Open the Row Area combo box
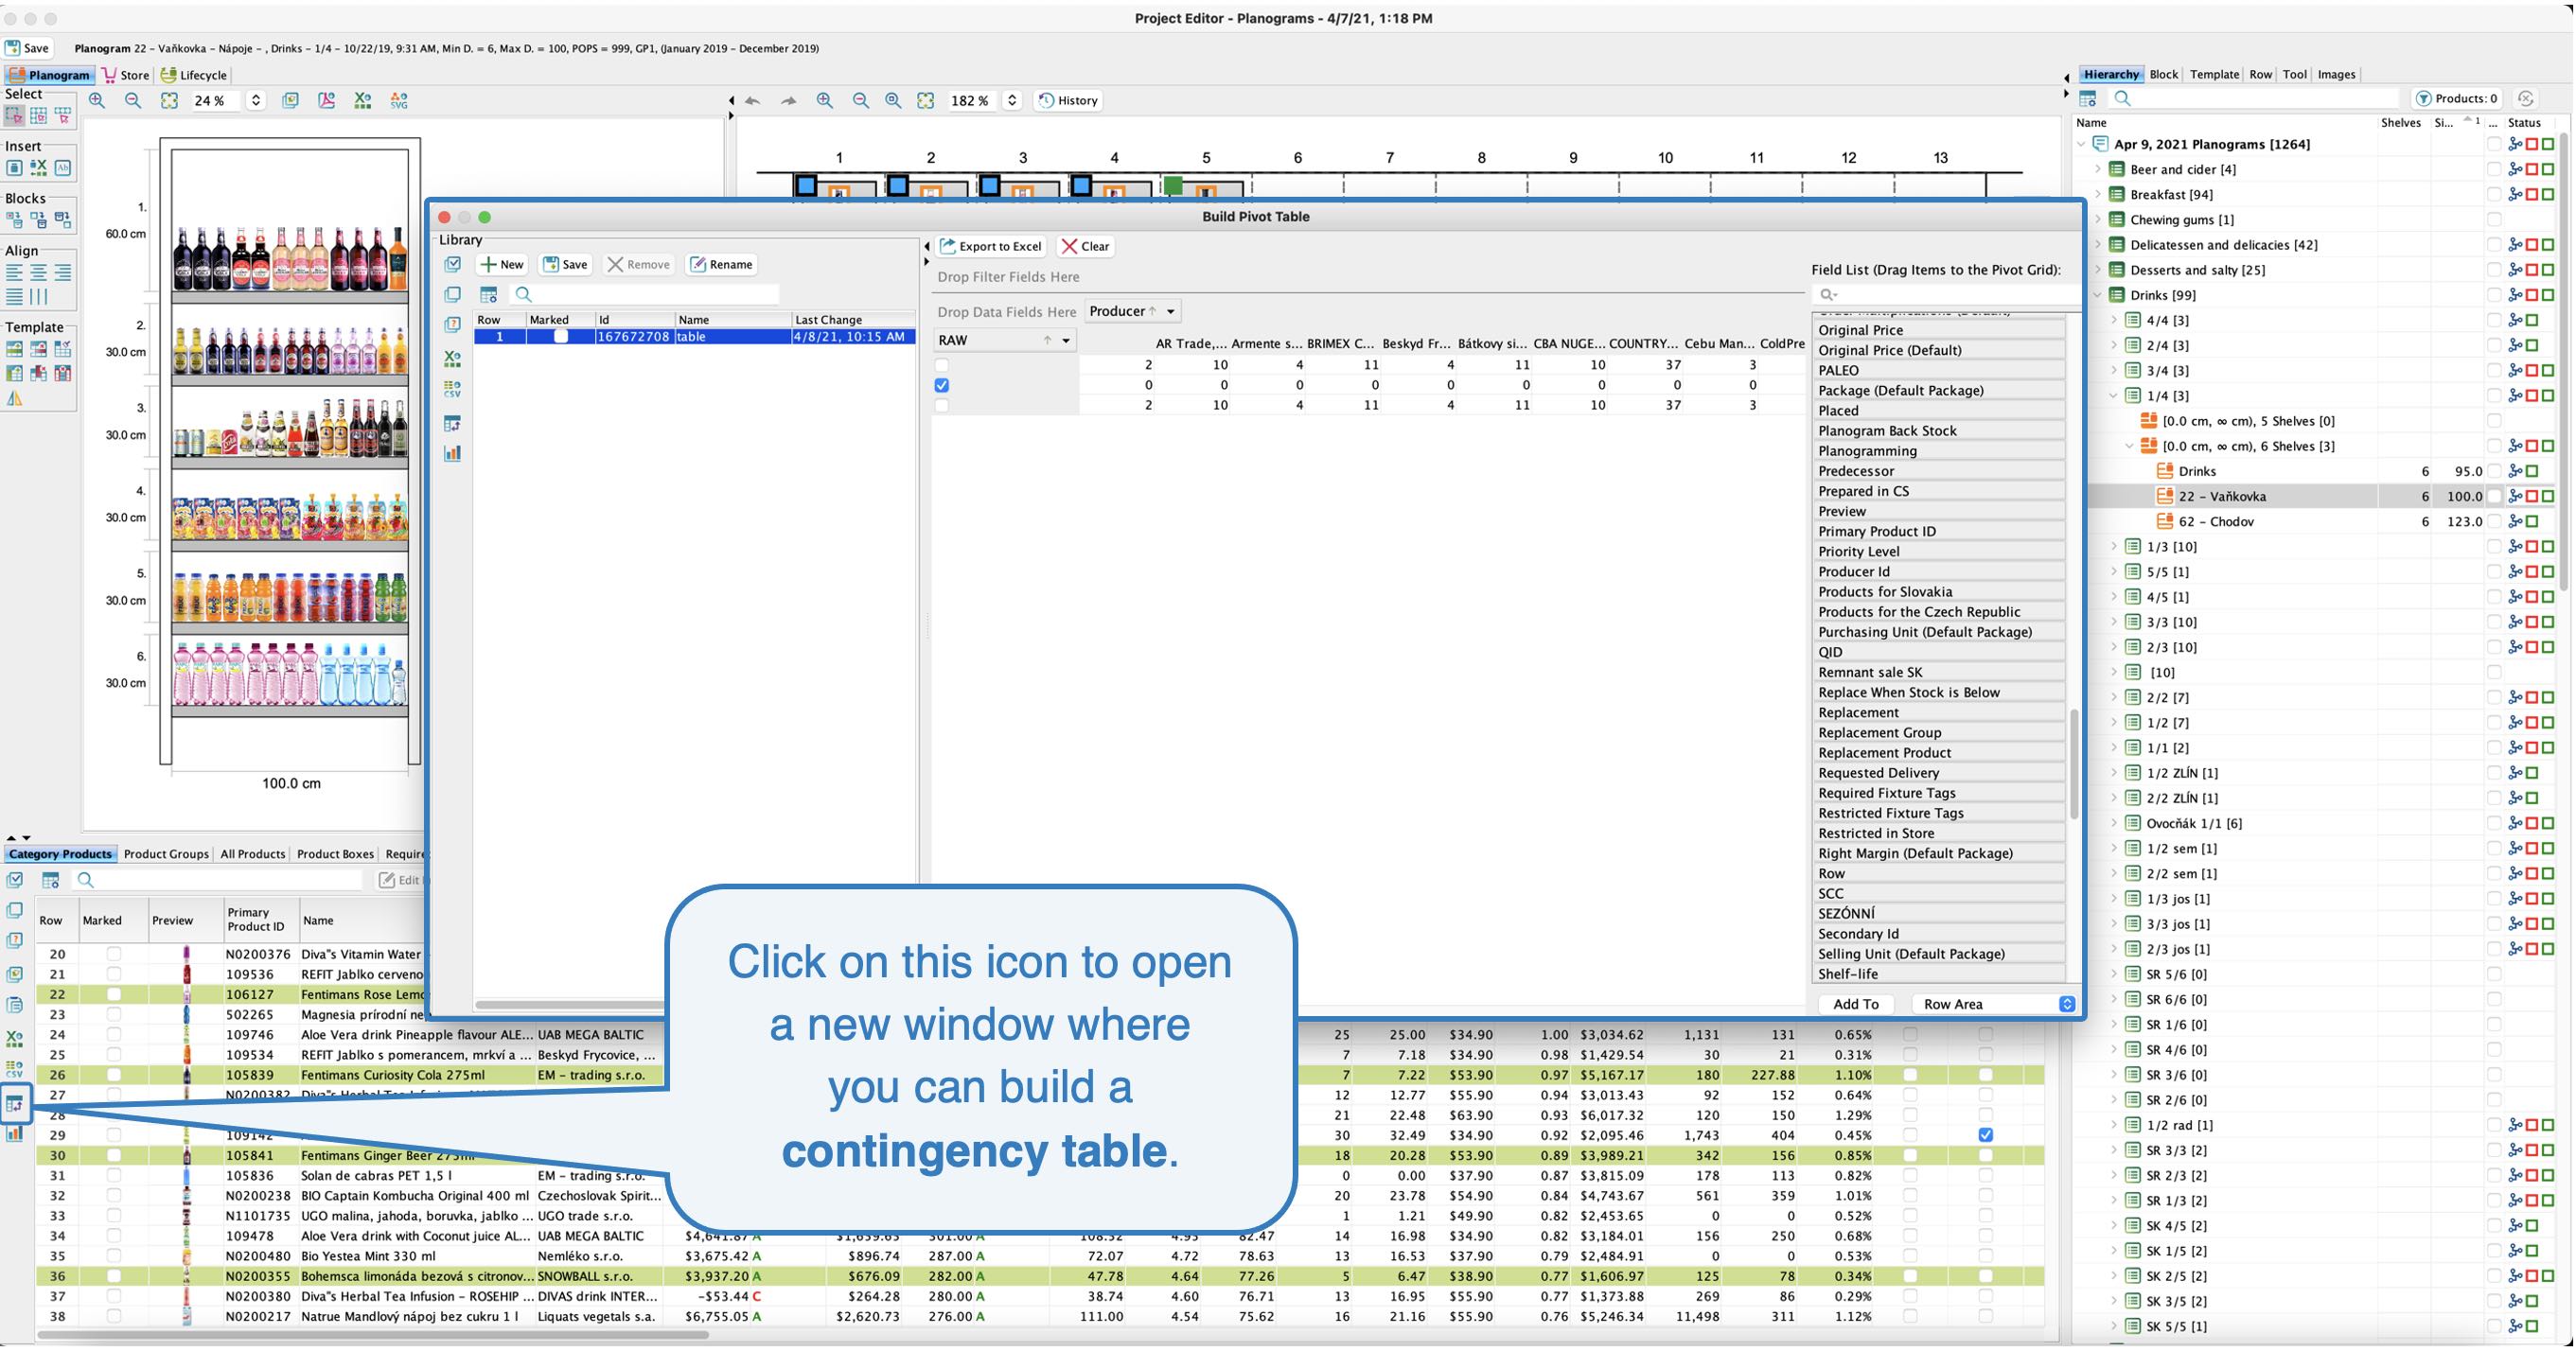This screenshot has height=1351, width=2576. point(1995,1004)
